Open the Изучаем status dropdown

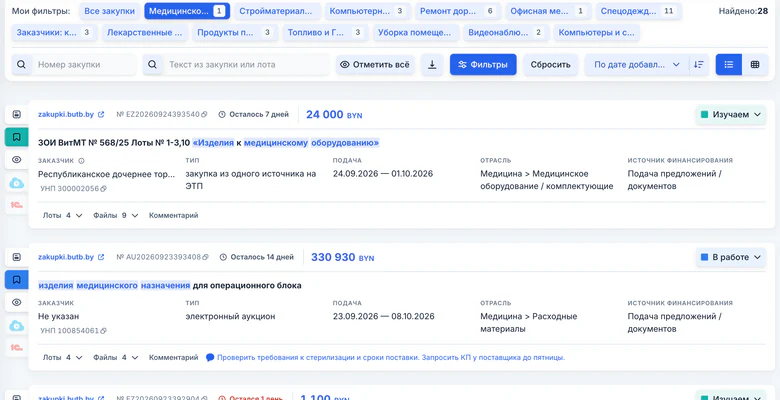[x=731, y=114]
